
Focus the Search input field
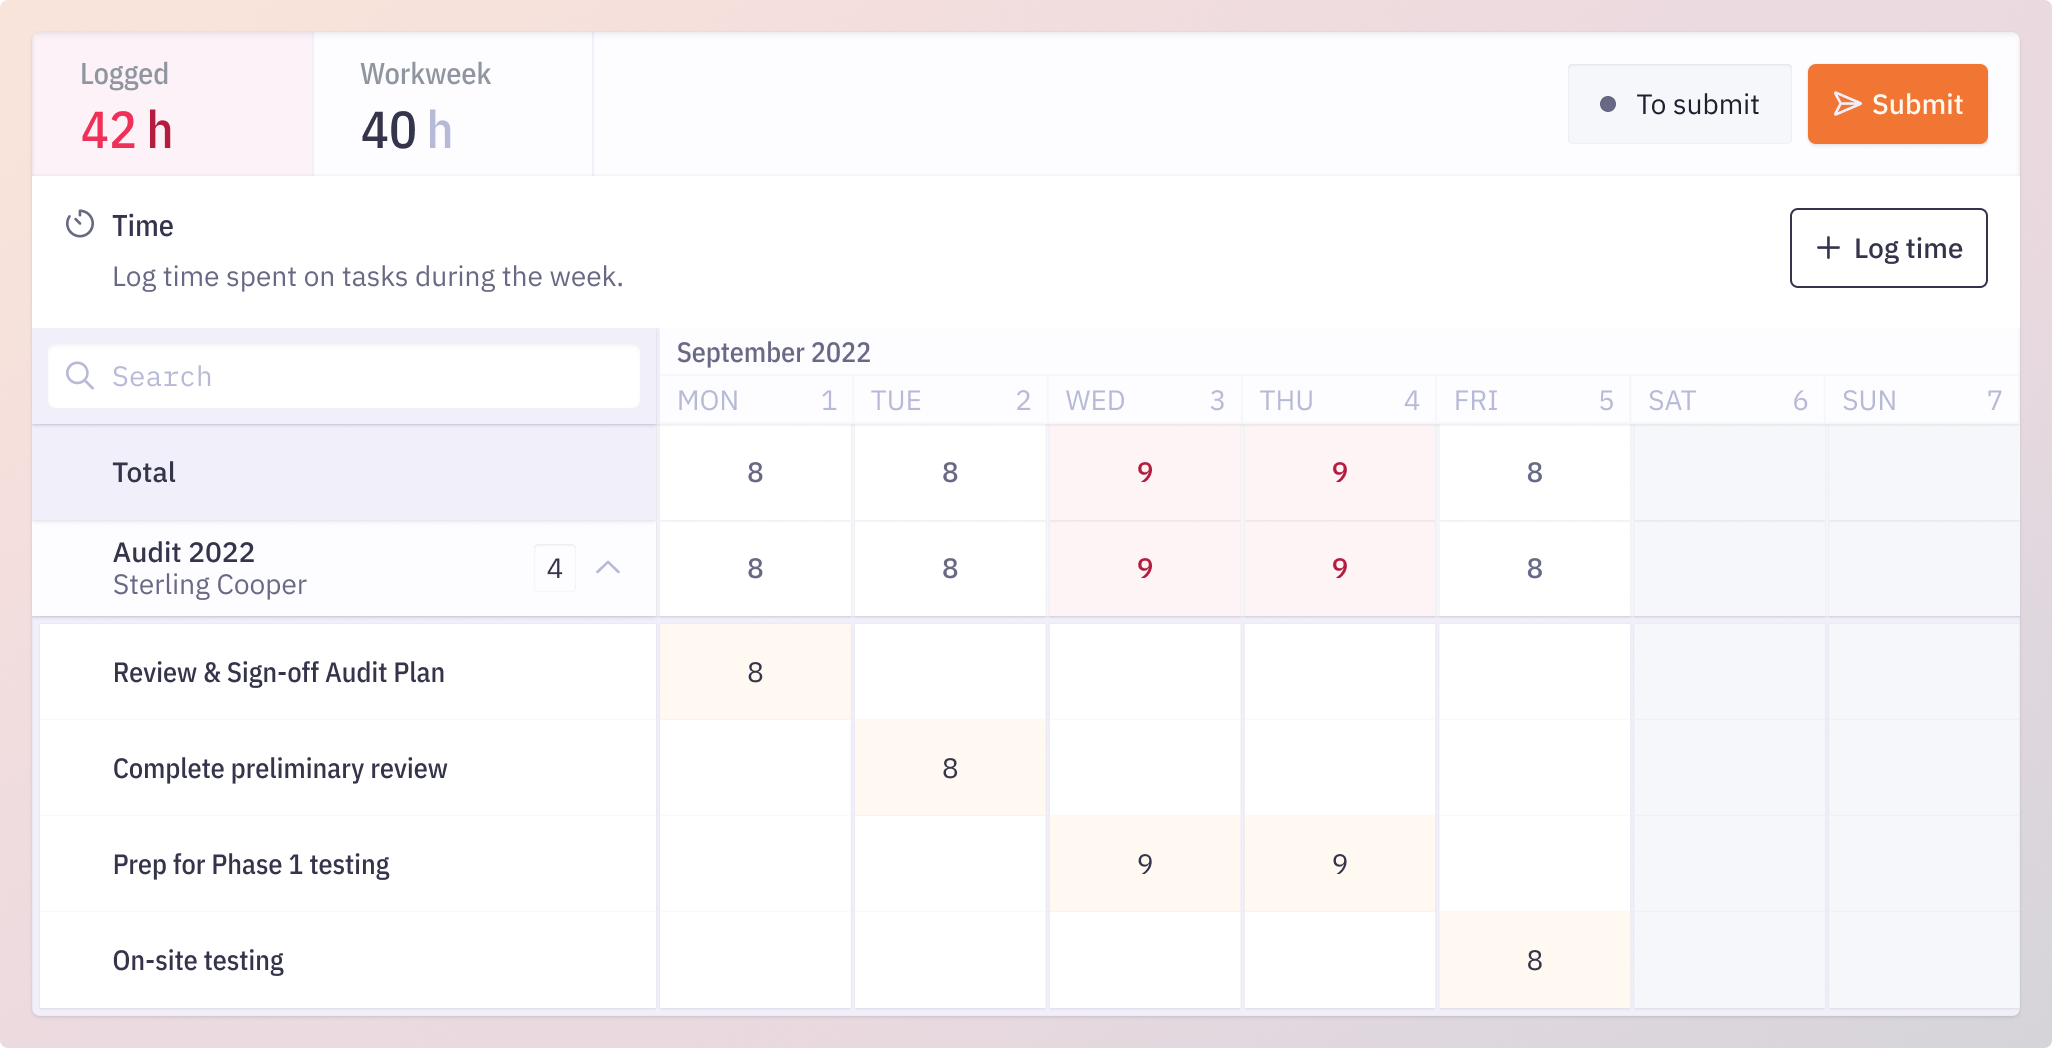[344, 376]
